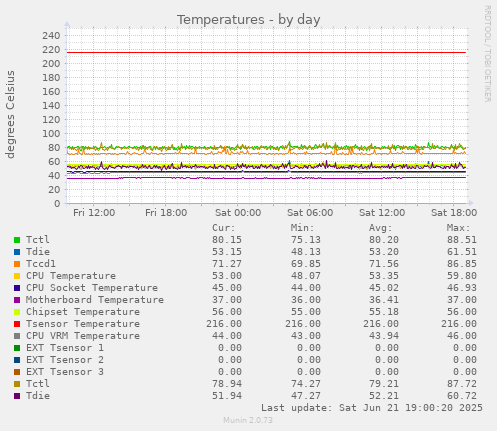This screenshot has width=497, height=431.
Task: Click the blue Tdie legend swatch (53.15 row)
Action: [17, 252]
